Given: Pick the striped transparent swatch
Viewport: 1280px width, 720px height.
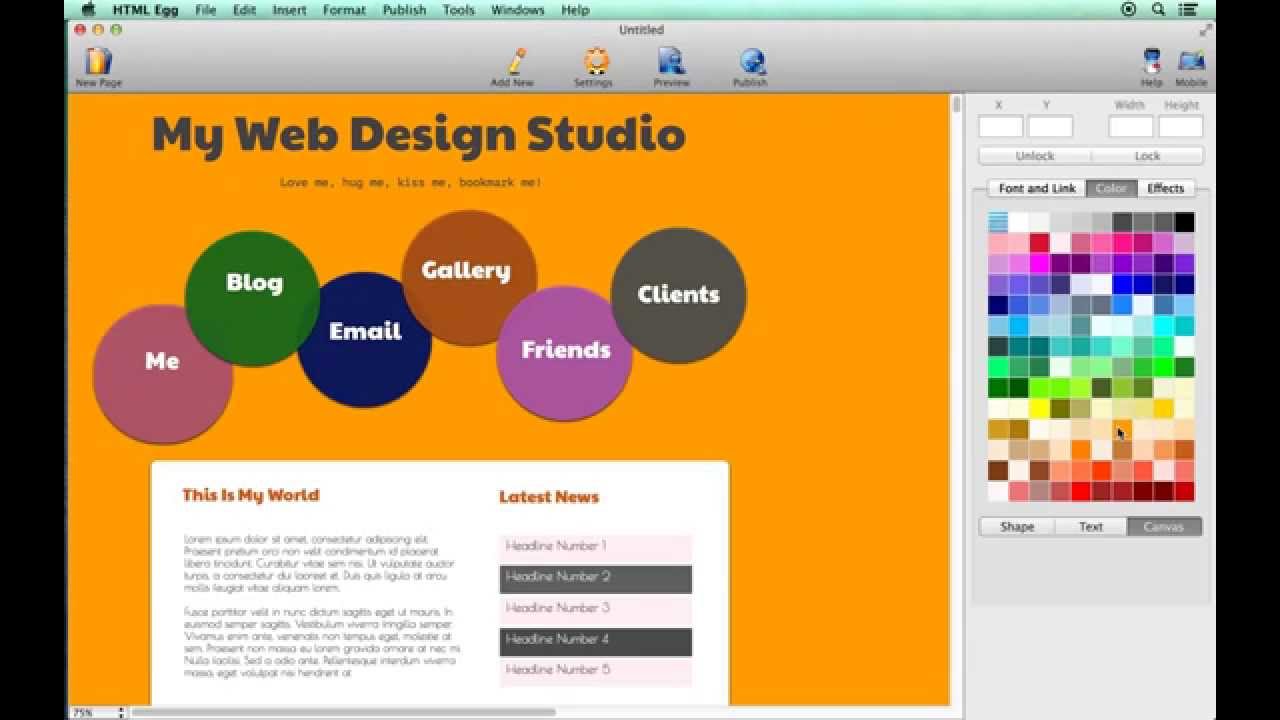Looking at the screenshot, I should (998, 222).
